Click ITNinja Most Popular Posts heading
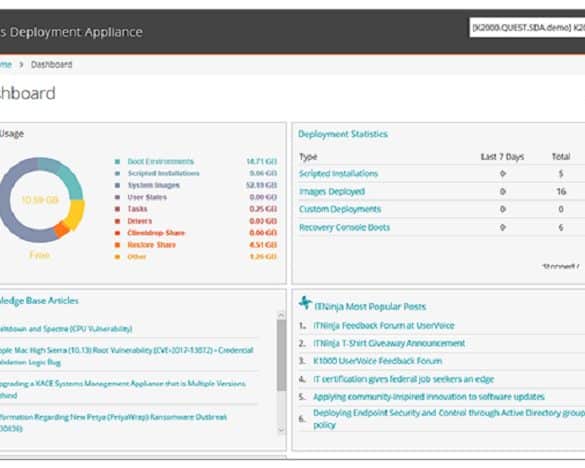585x468 pixels. [370, 307]
